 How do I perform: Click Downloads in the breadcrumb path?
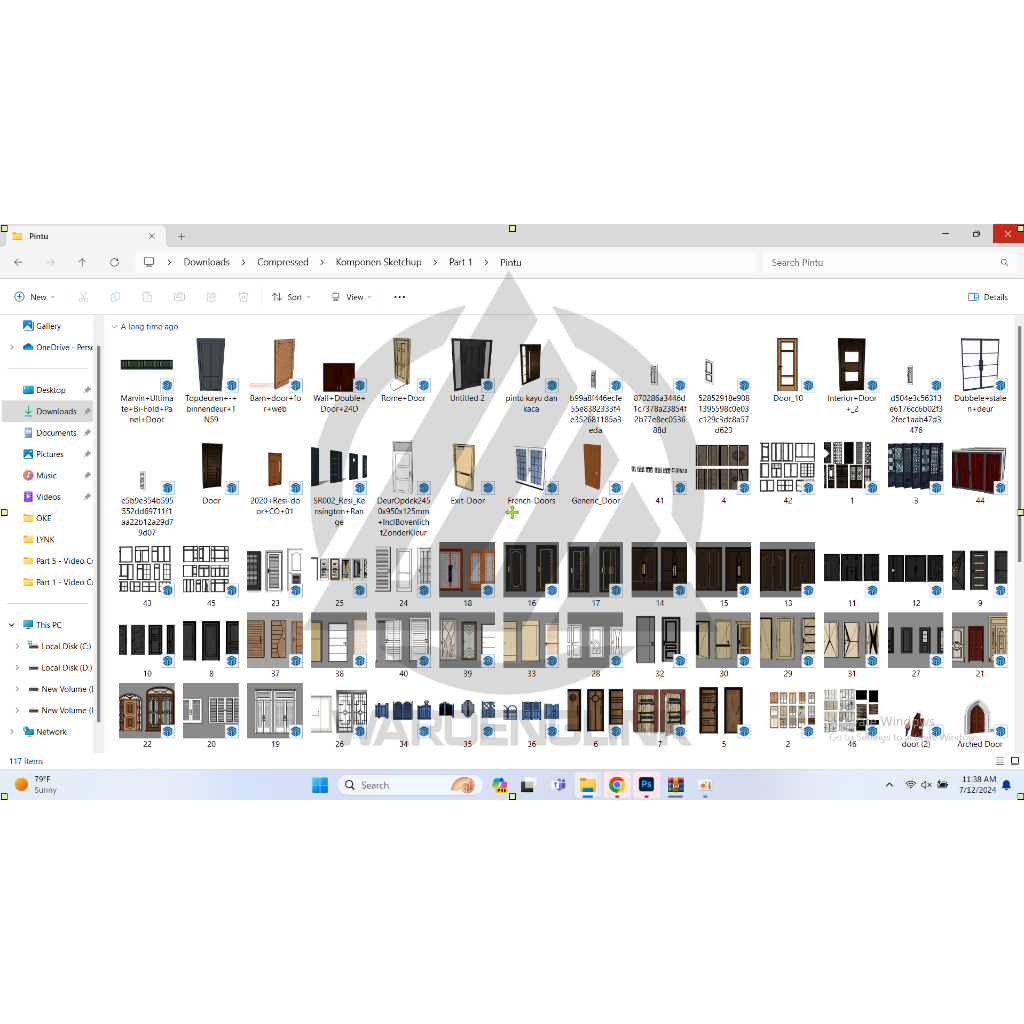coord(206,262)
